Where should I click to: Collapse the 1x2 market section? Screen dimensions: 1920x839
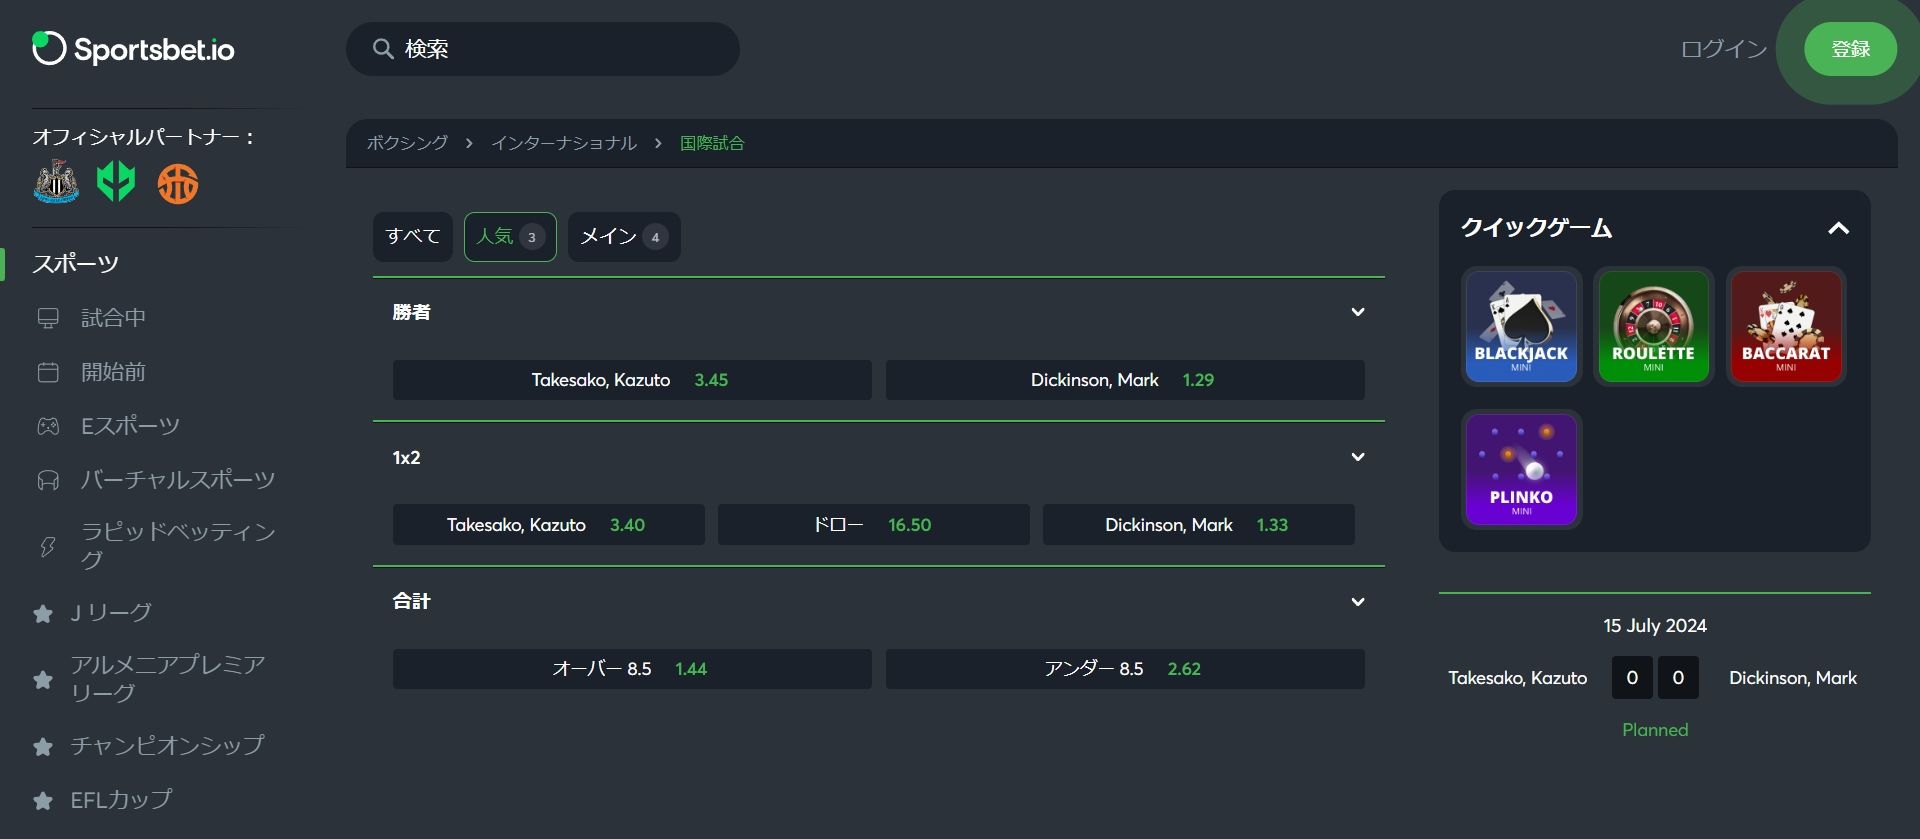(x=1357, y=457)
